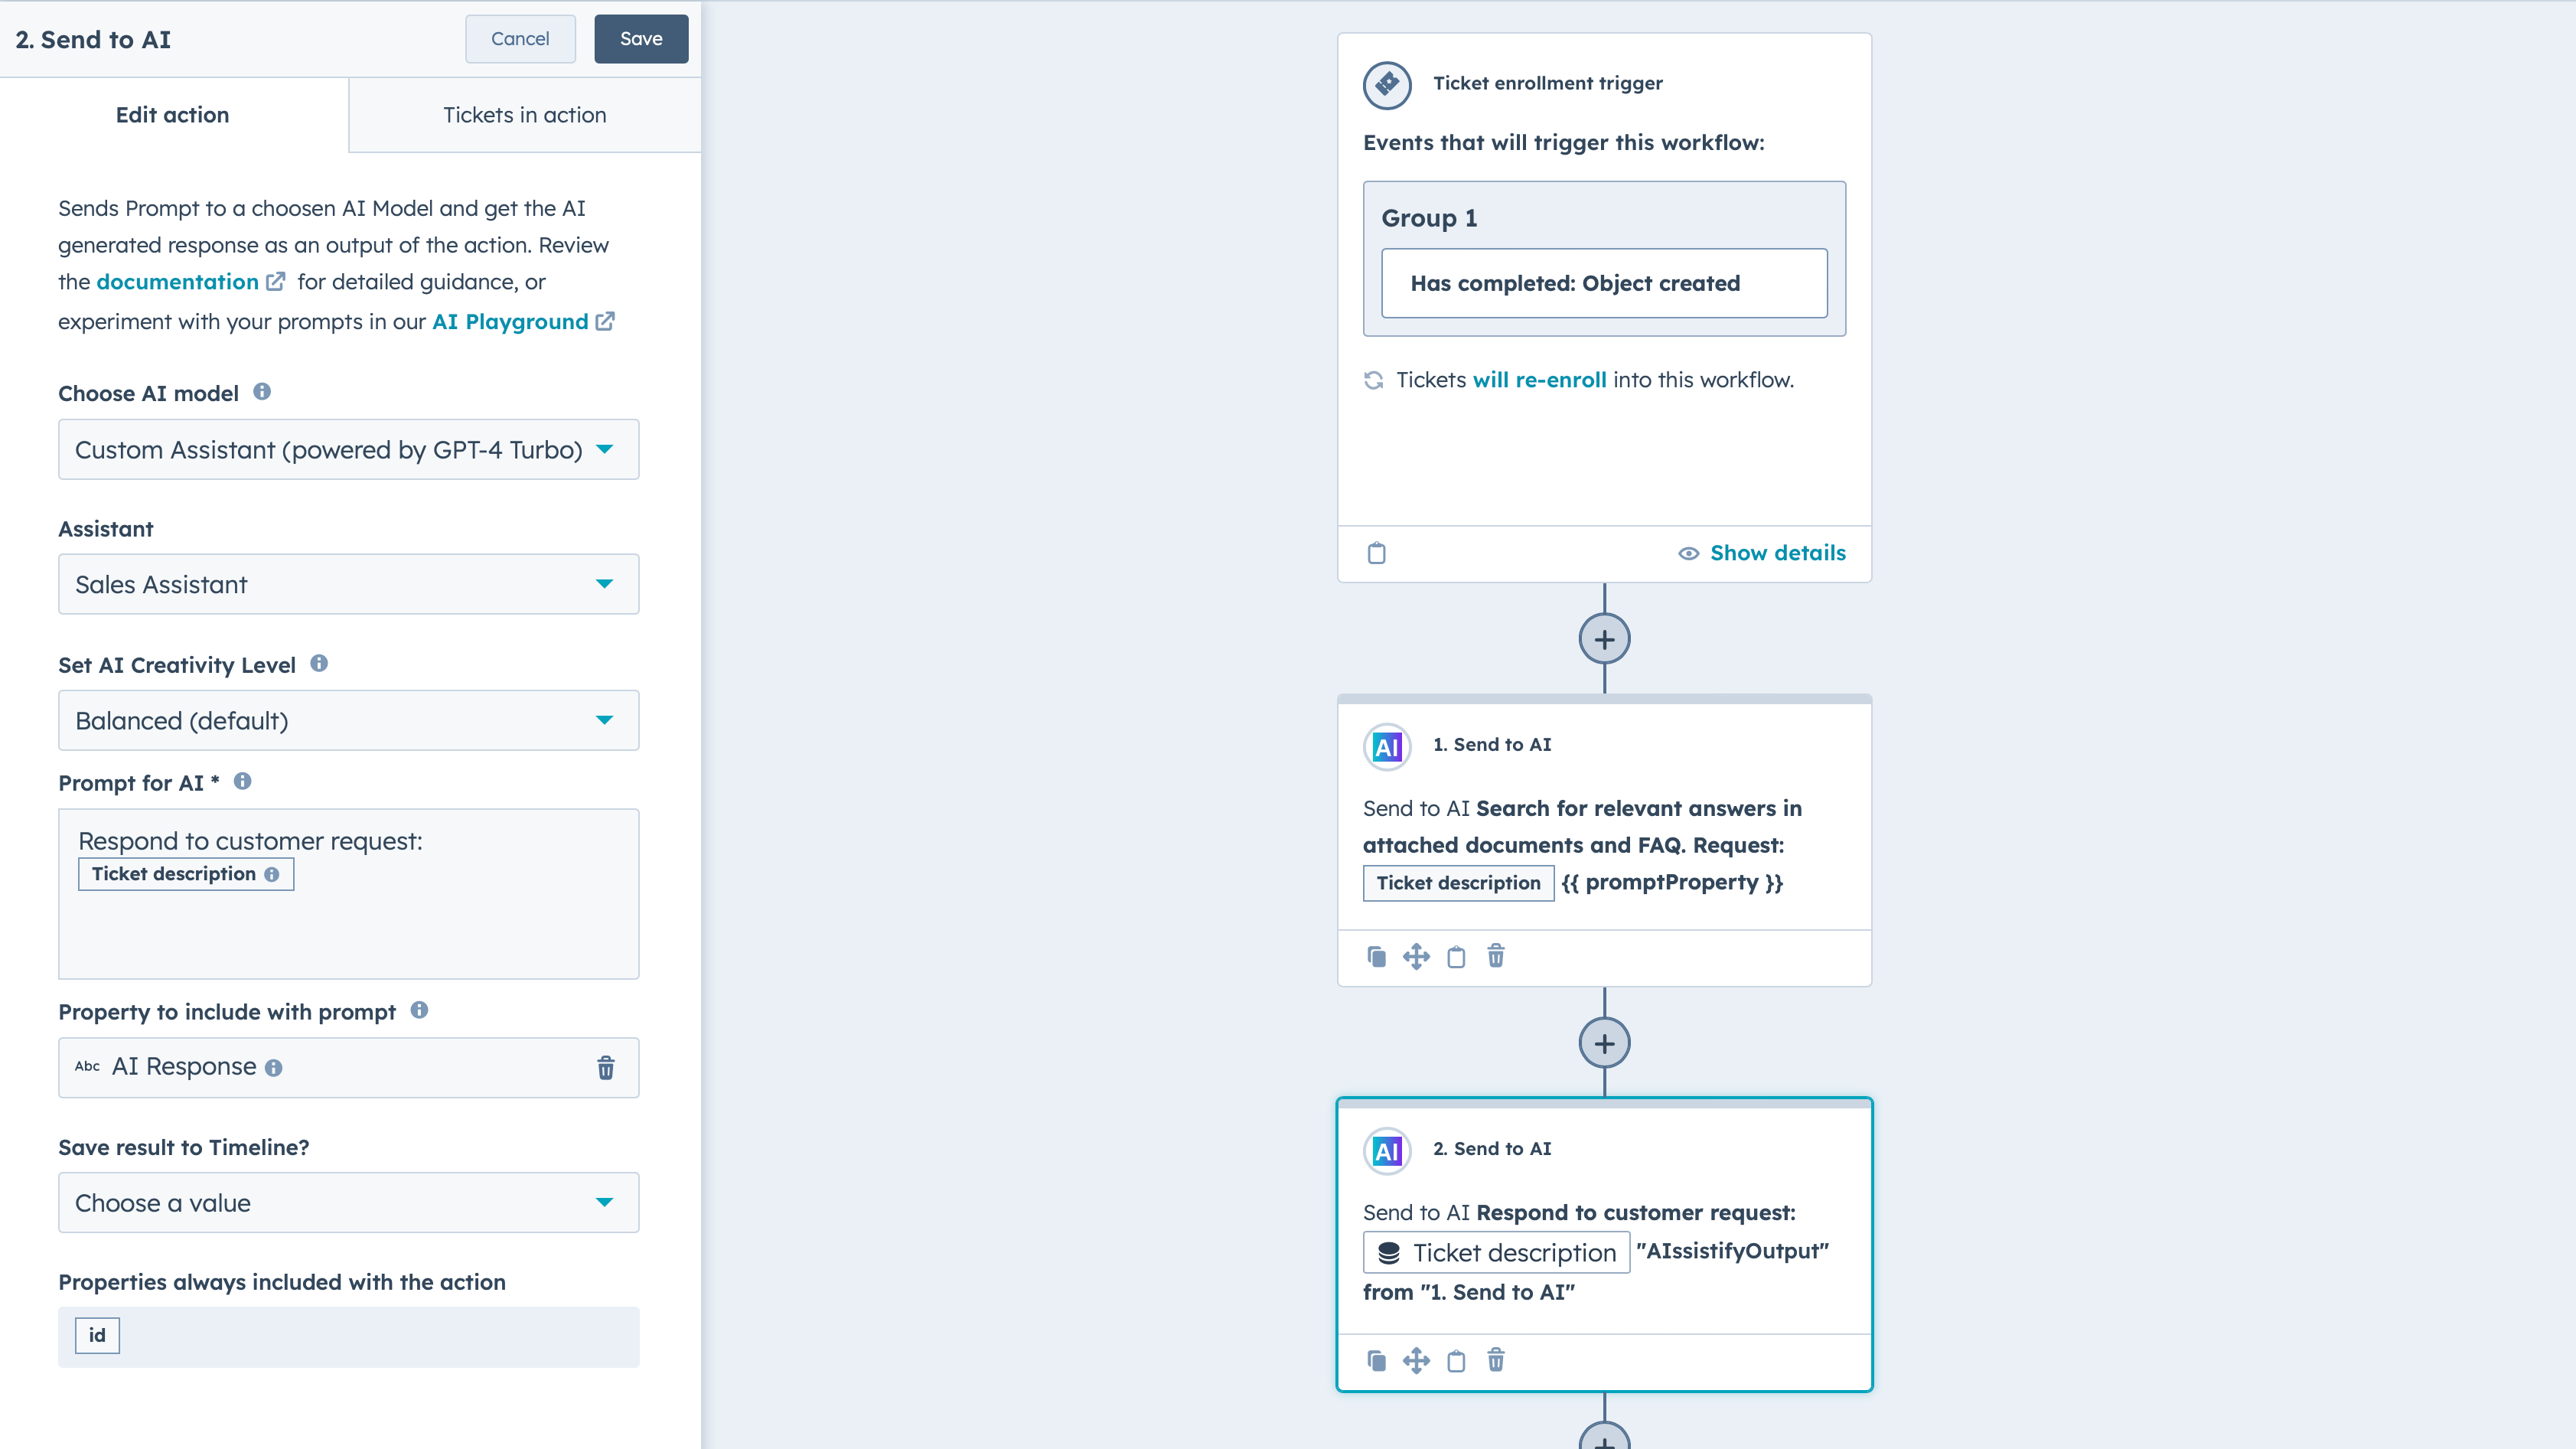Click the AI Response property field
This screenshot has height=1449, width=2576.
(x=348, y=1068)
